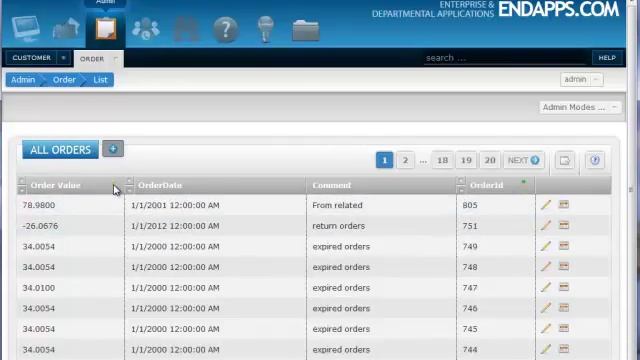640x360 pixels.
Task: Click the search input field
Action: click(505, 58)
